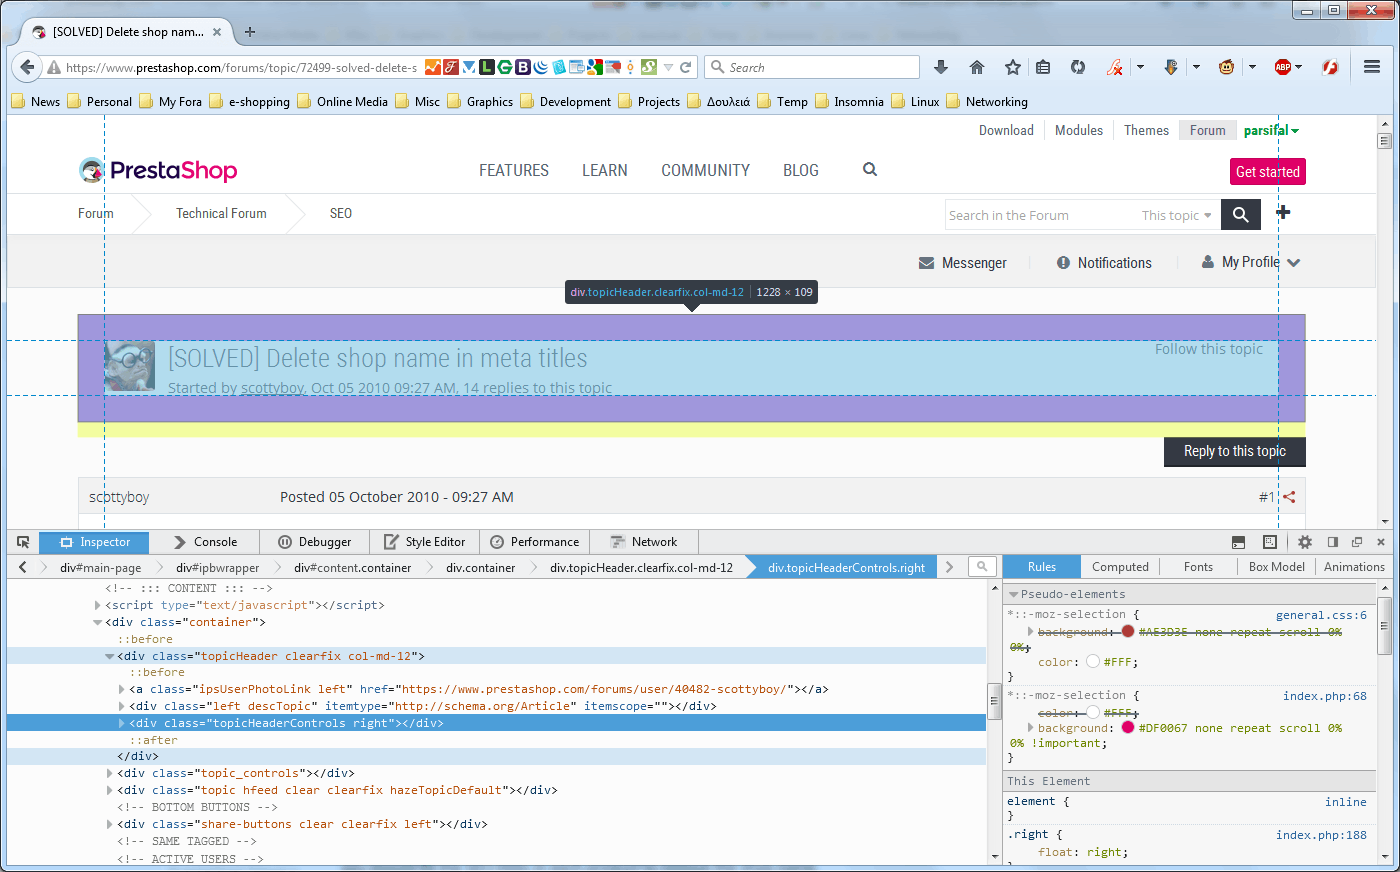Open the Fonts sidebar tab
This screenshot has width=1400, height=872.
pyautogui.click(x=1198, y=567)
